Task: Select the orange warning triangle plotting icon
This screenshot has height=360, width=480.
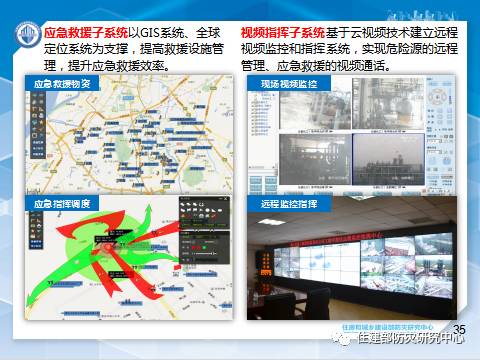Action: pos(183,216)
